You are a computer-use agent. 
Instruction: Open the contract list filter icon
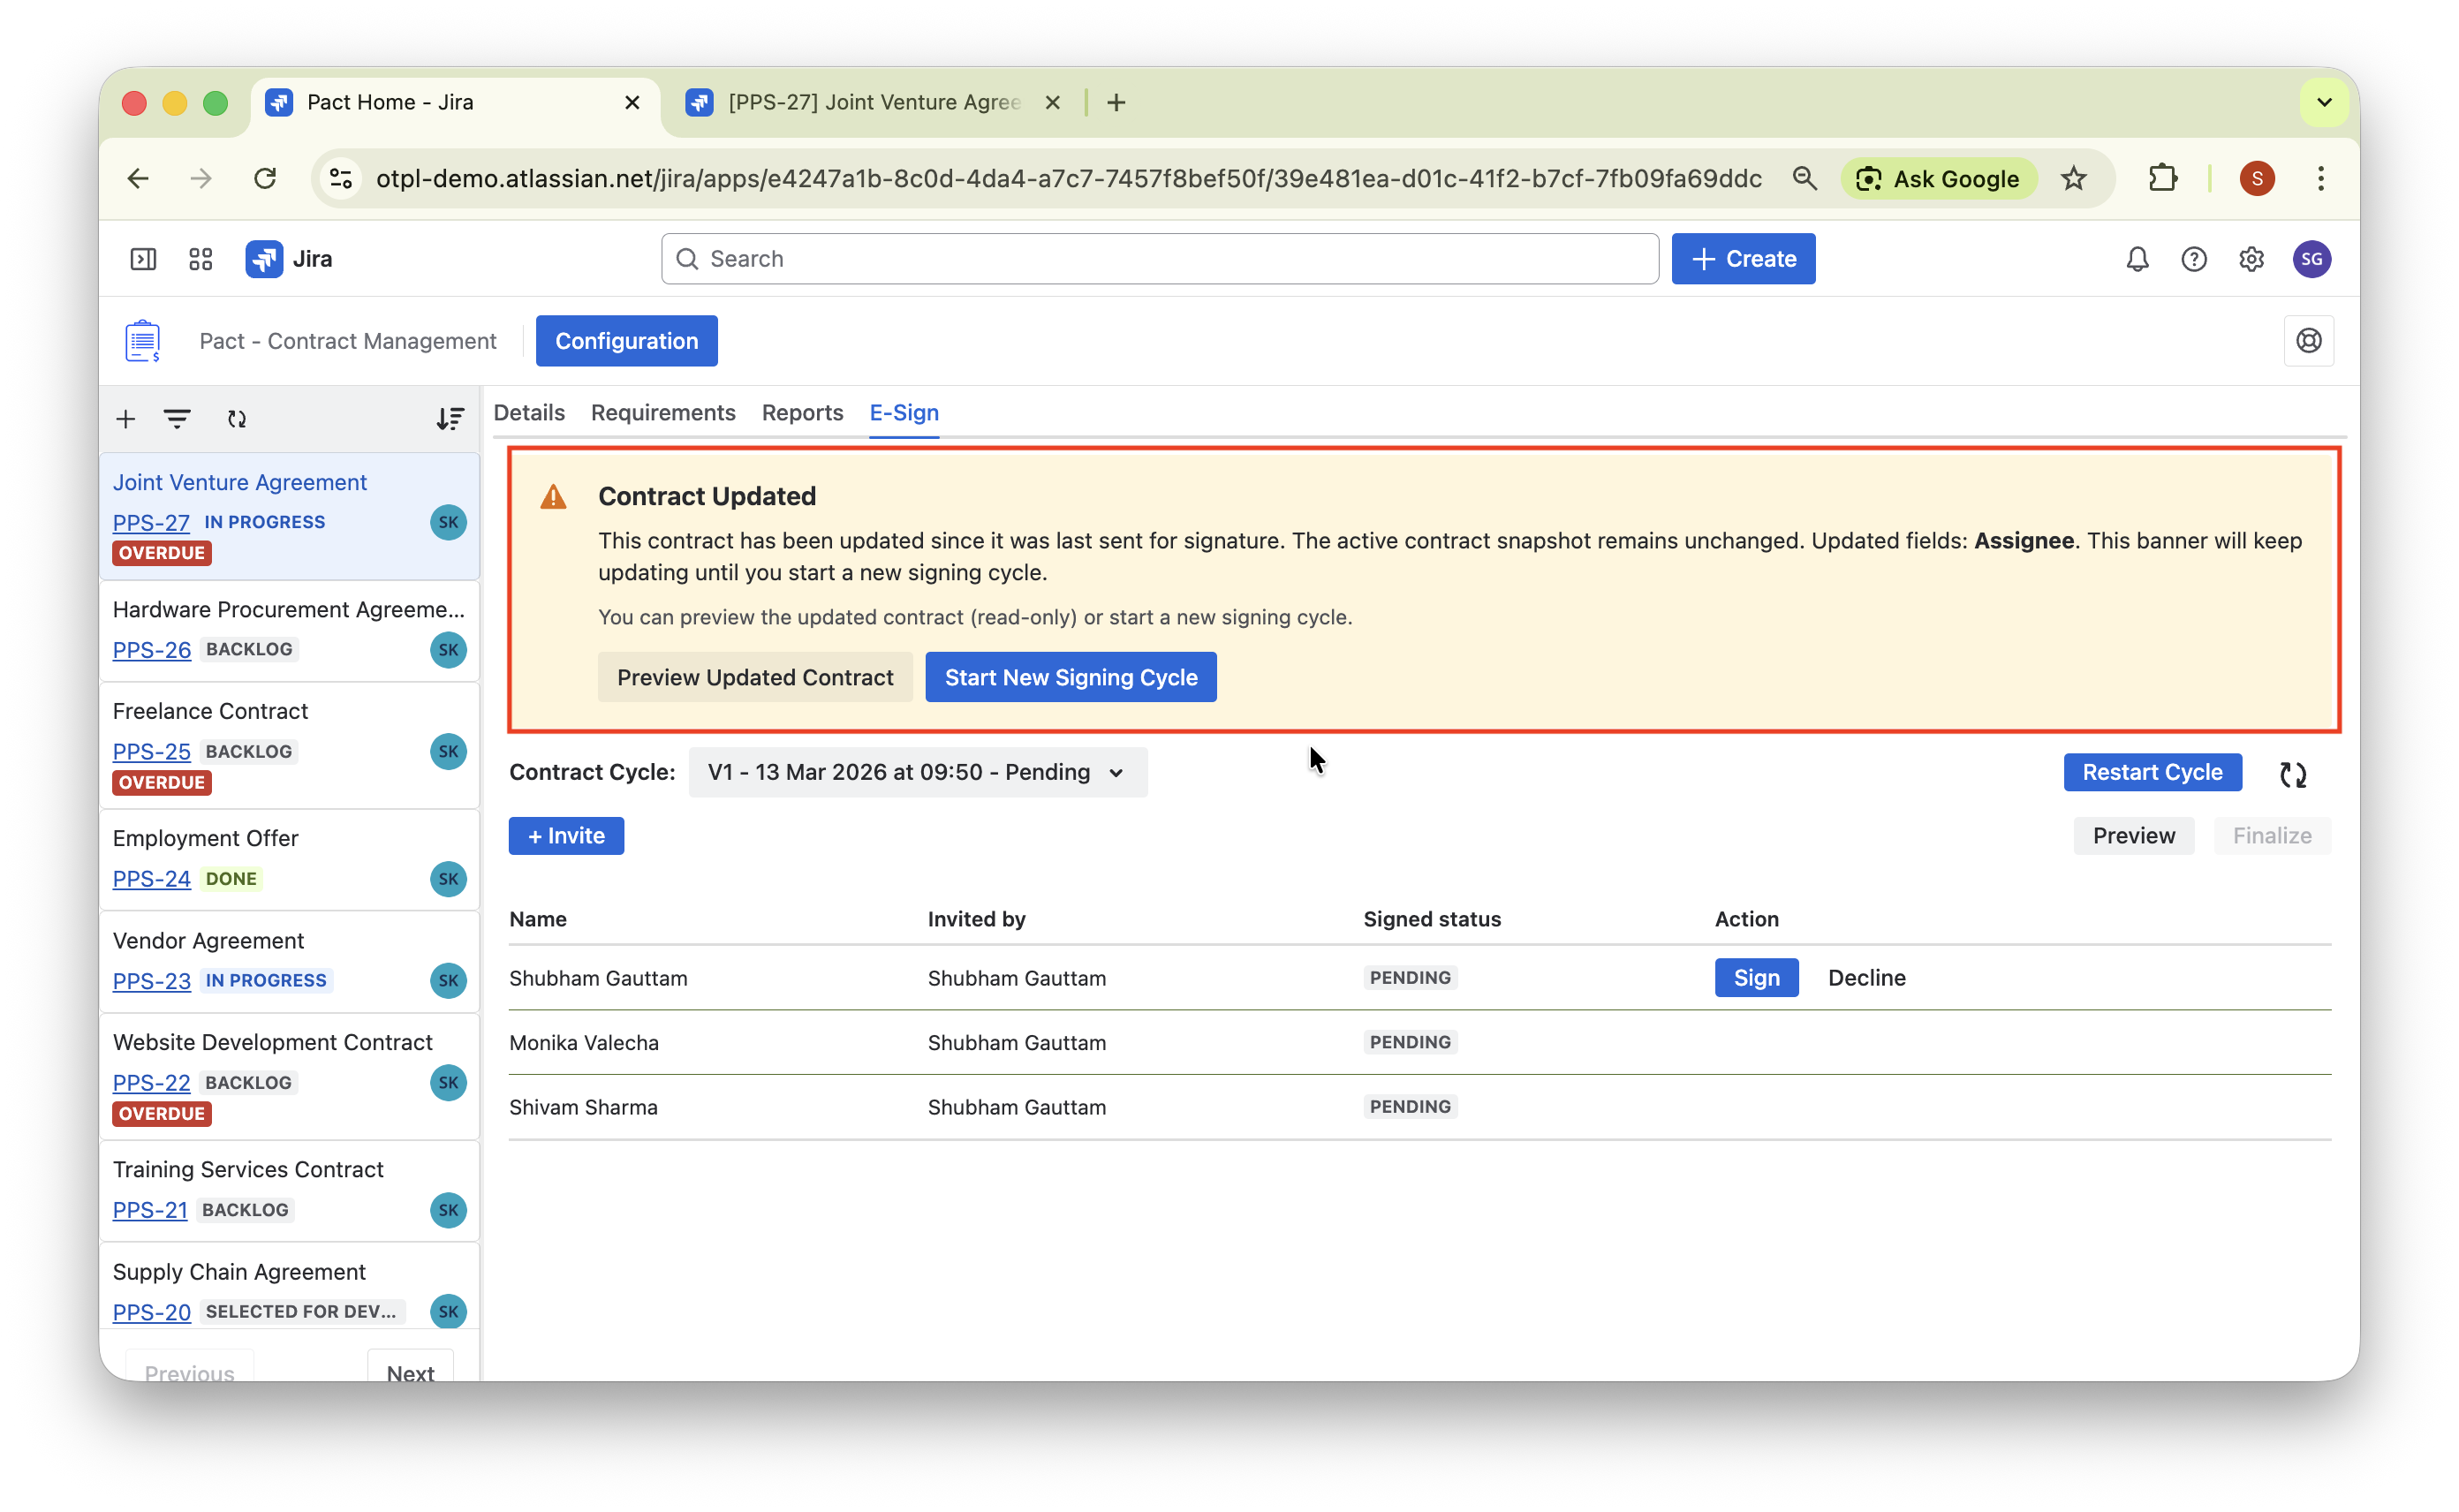[x=177, y=419]
